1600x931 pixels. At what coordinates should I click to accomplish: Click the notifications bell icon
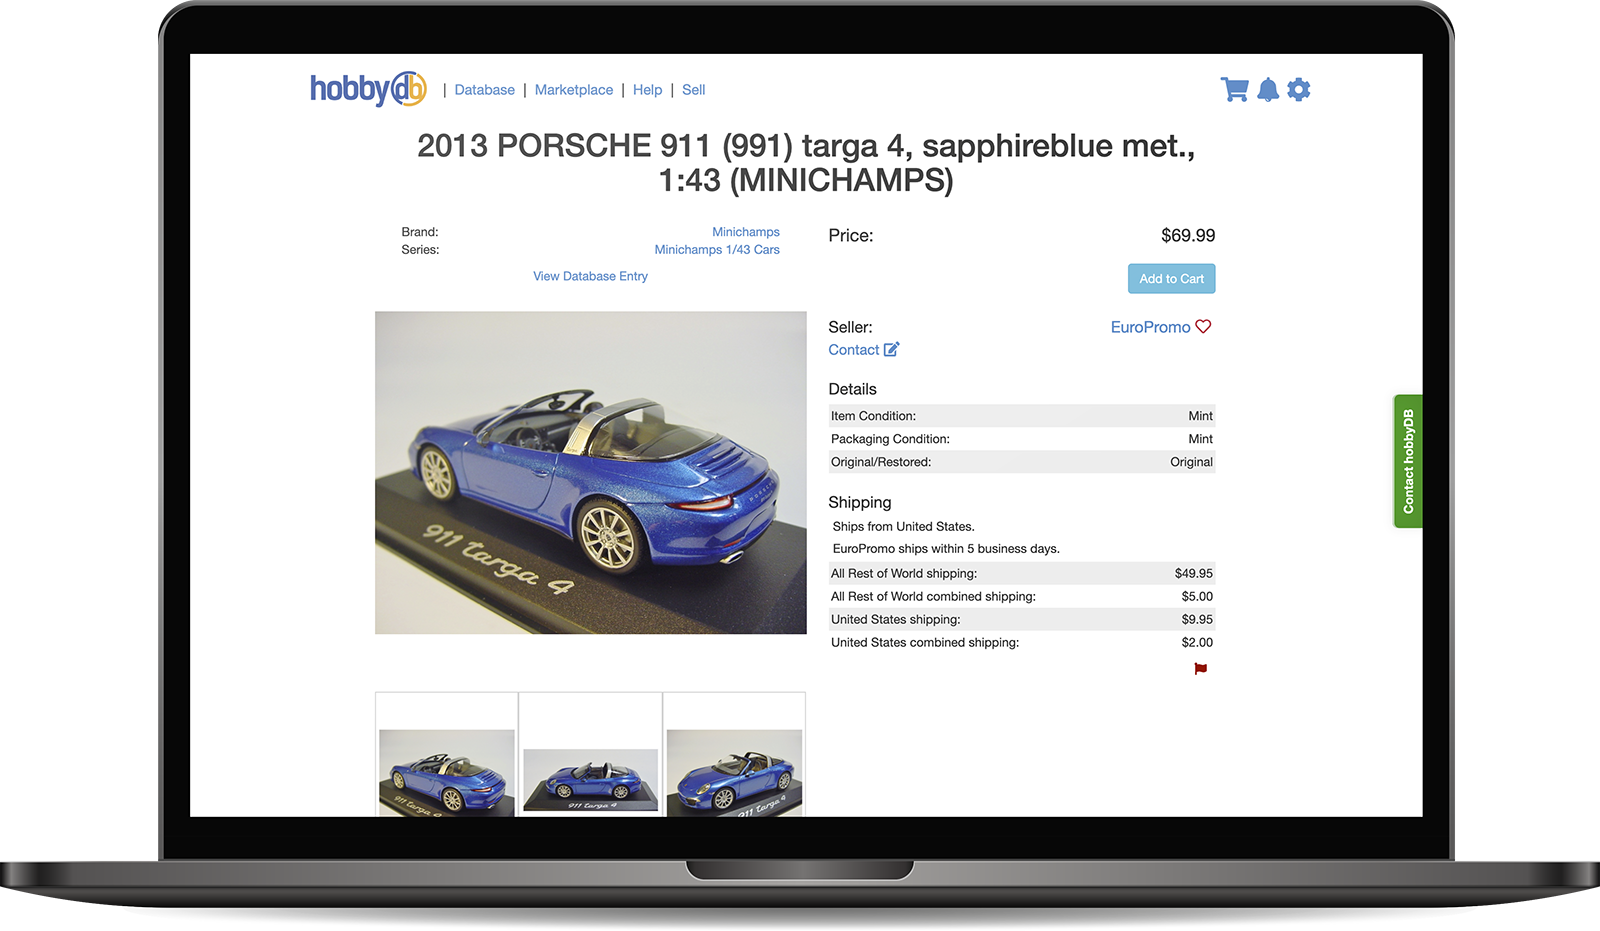tap(1268, 90)
